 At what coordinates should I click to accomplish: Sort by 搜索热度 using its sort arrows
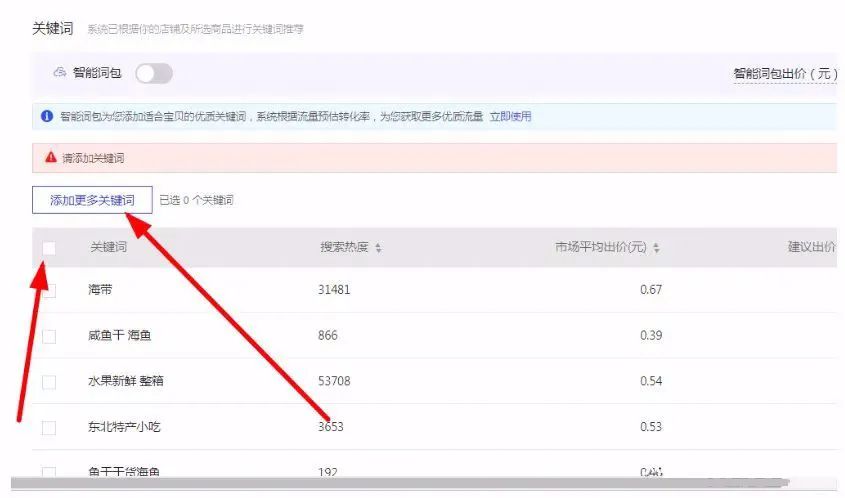378,248
